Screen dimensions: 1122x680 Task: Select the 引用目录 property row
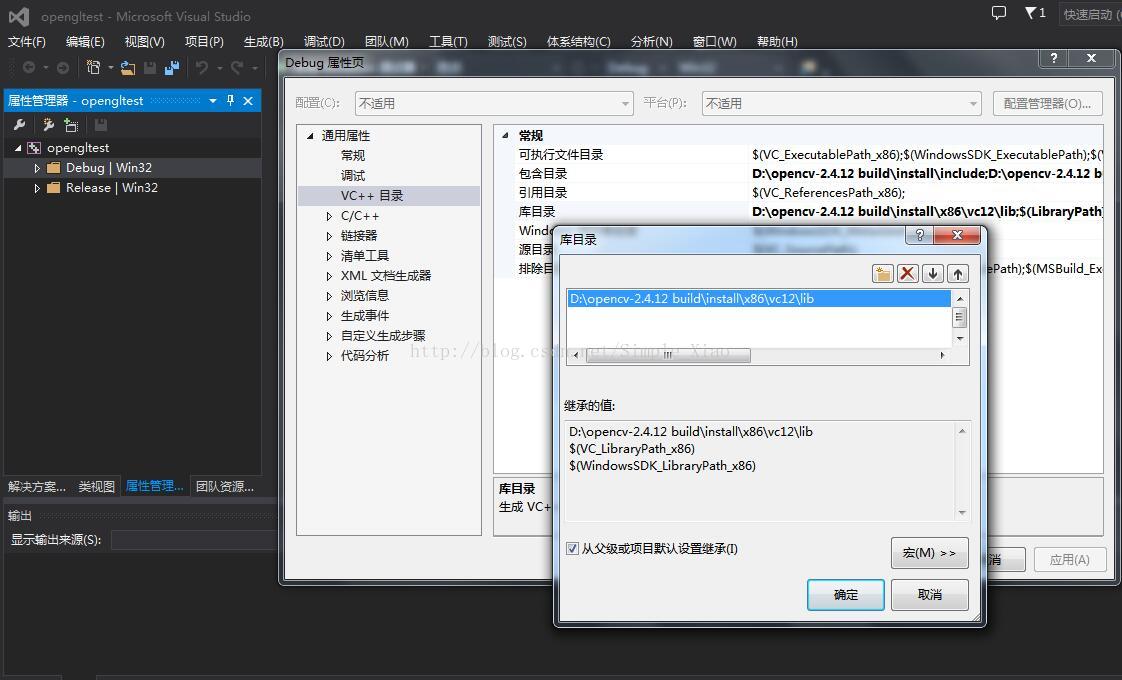point(799,193)
